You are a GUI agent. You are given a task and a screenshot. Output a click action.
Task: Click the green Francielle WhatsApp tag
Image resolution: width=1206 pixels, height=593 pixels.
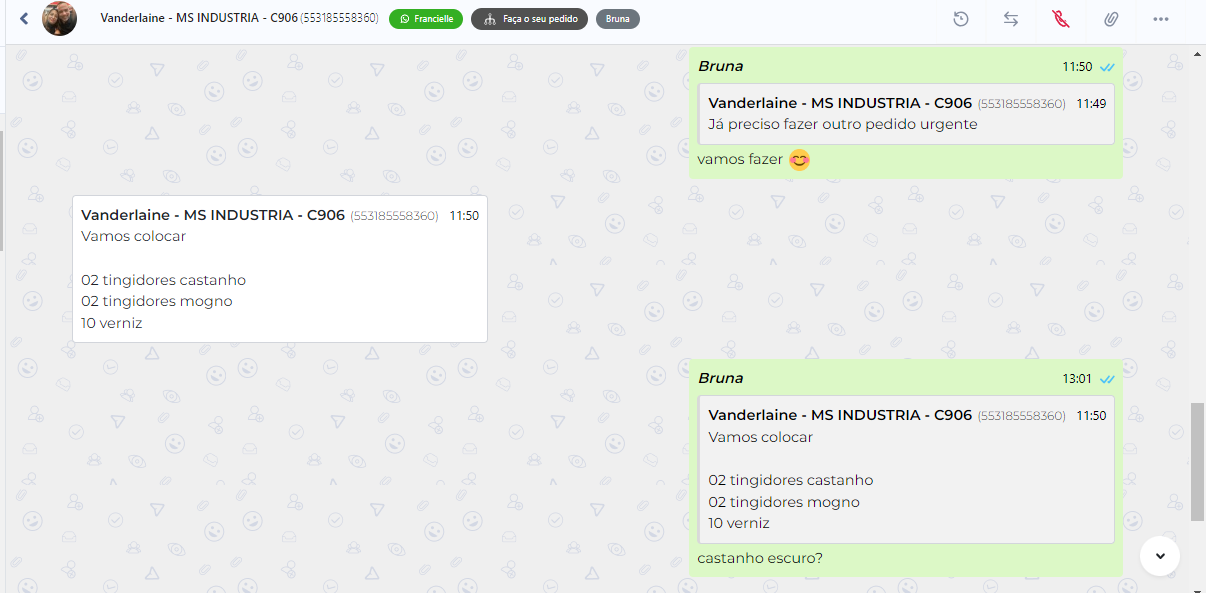[x=426, y=19]
